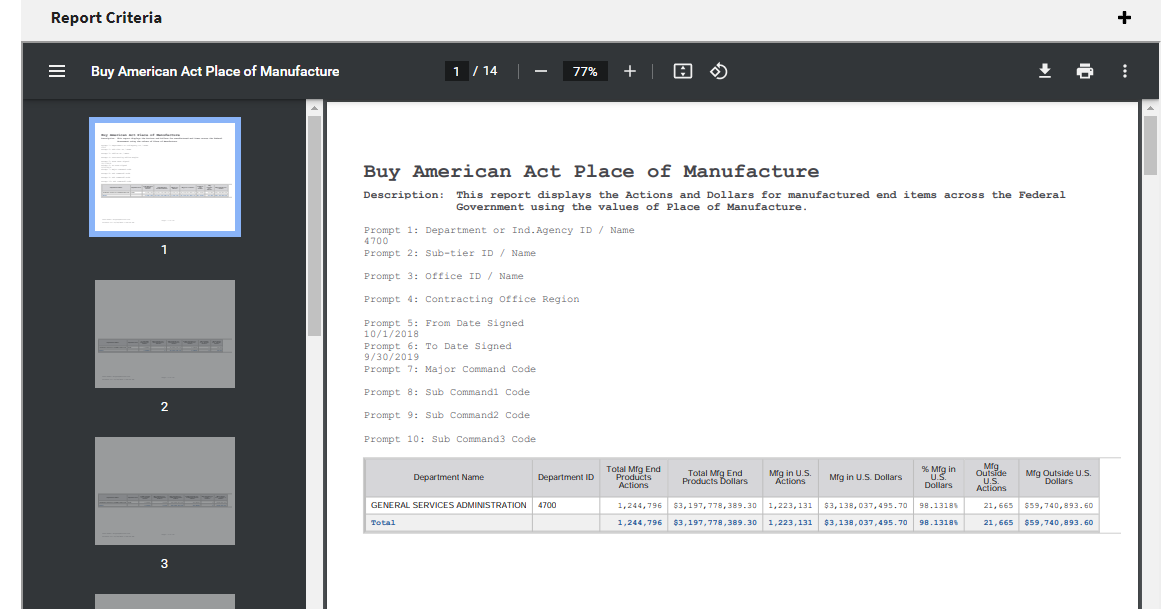Click 'Prompt 5: From Date Signed'
Screen dimensions: 1163x609
click(x=444, y=323)
